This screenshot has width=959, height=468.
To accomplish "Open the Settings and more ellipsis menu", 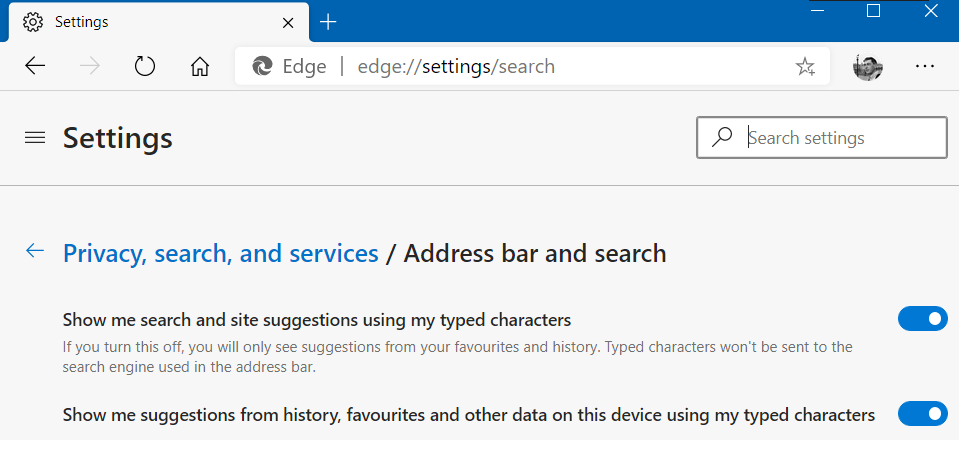I will (925, 66).
